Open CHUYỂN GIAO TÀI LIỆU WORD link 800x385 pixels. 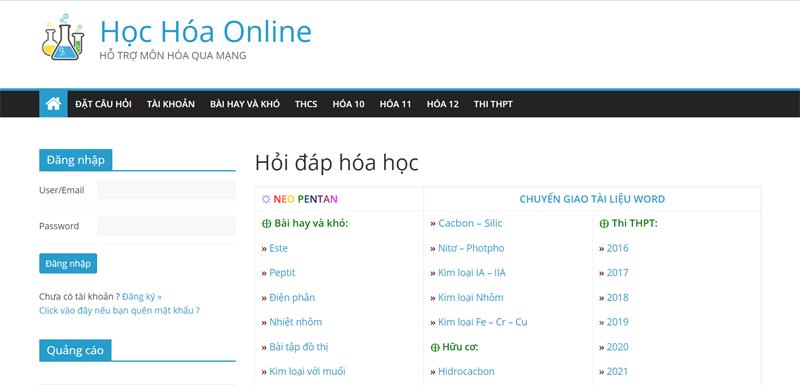(592, 199)
